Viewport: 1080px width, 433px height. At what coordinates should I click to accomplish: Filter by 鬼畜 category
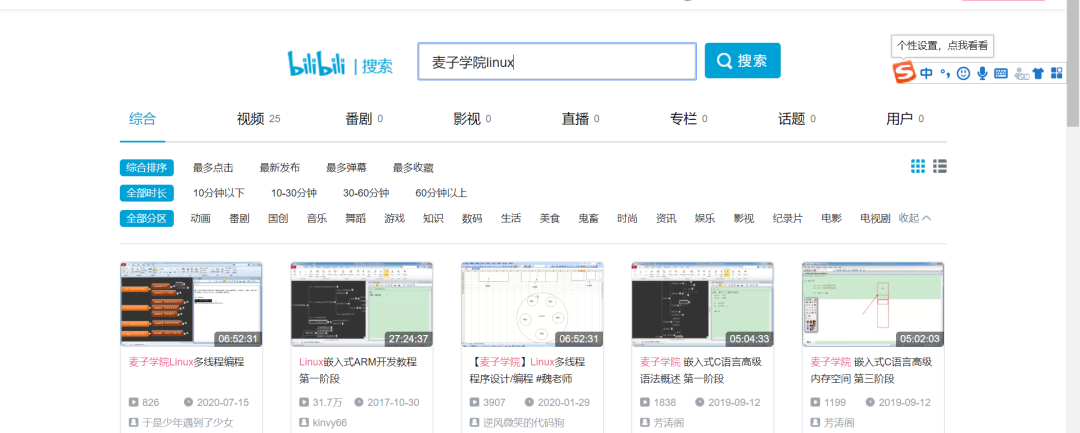point(588,219)
